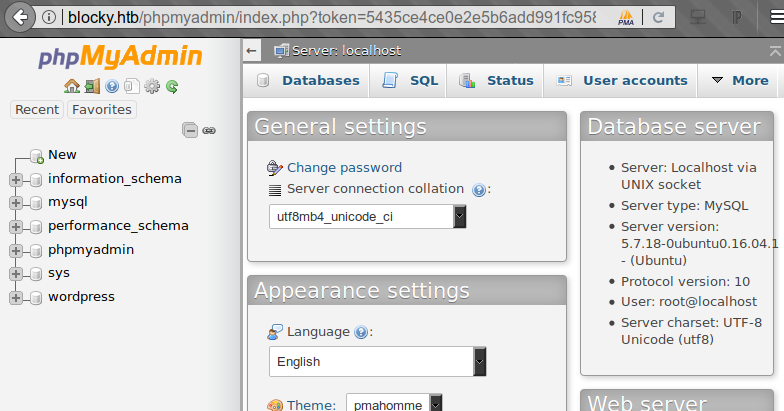Expand phpmyadmin database node
Image resolution: width=784 pixels, height=411 pixels.
pos(16,250)
